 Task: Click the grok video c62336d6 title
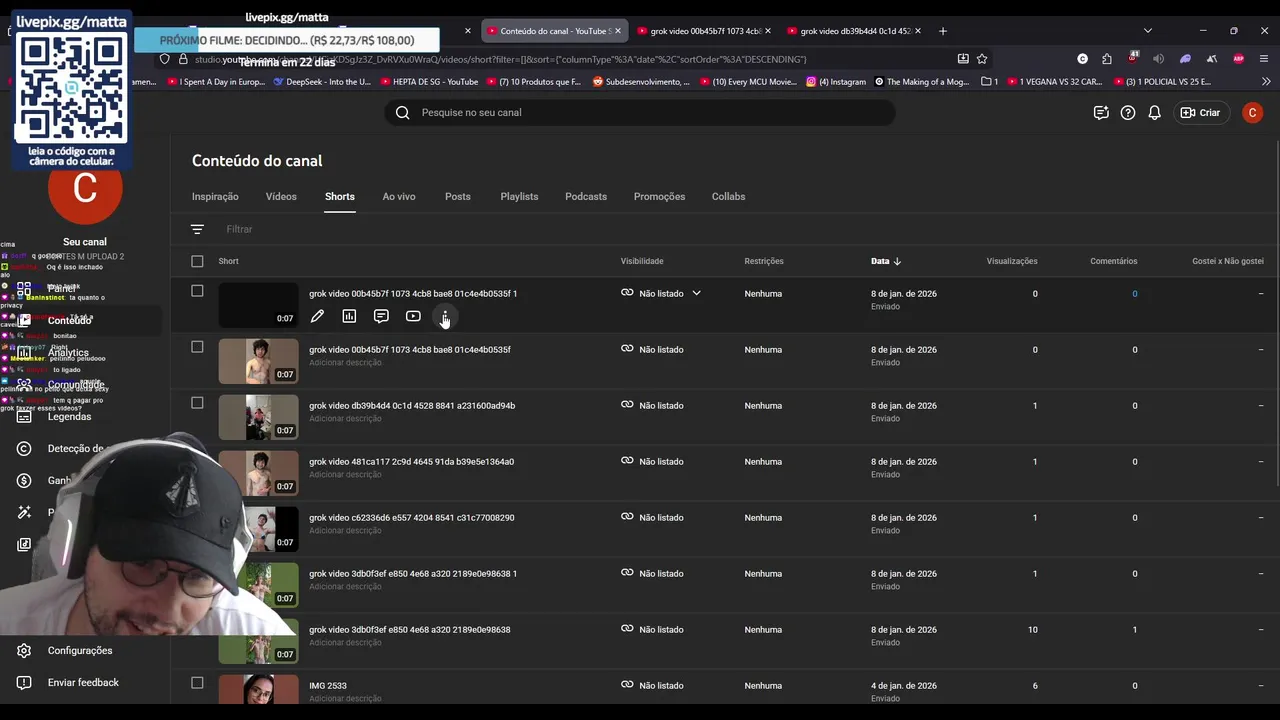[411, 518]
